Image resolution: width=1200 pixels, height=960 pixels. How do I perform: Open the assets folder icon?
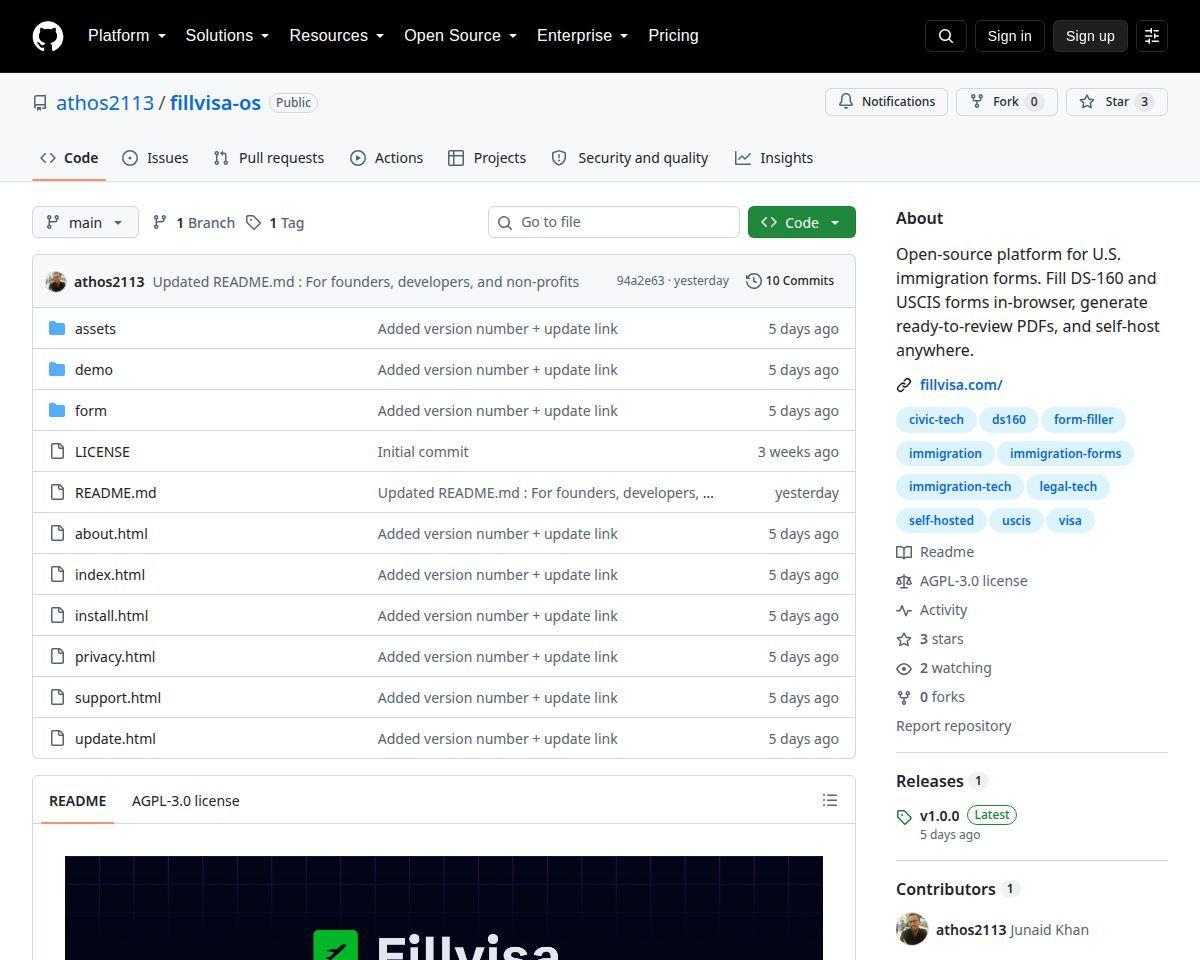tap(57, 328)
